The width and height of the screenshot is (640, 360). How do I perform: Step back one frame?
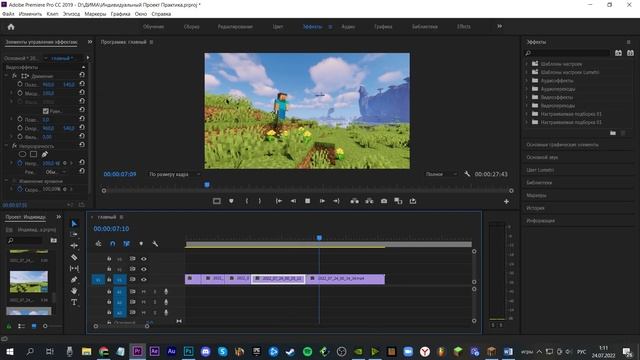(x=293, y=201)
